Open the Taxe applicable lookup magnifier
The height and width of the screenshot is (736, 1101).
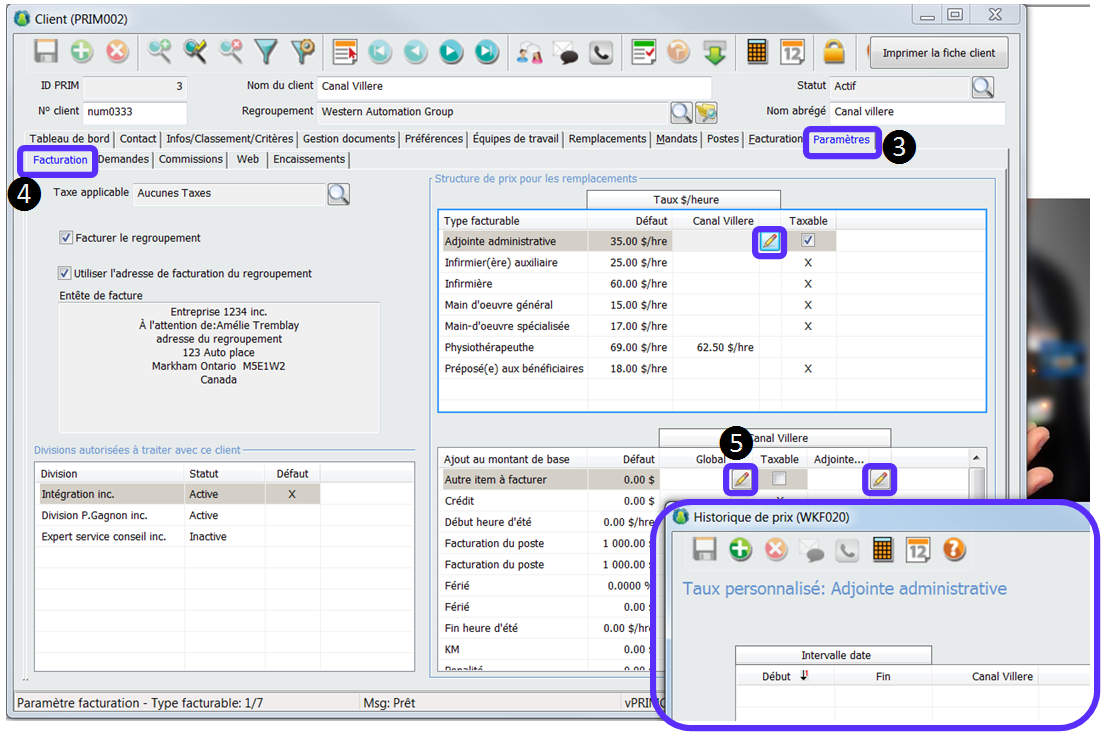point(339,193)
